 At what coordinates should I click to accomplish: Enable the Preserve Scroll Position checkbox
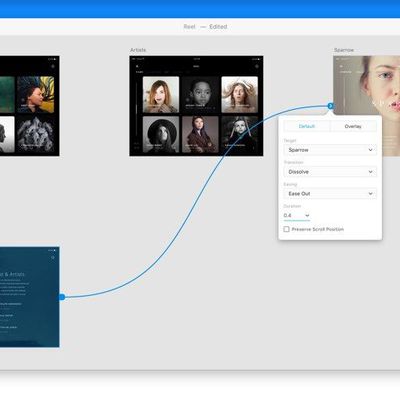click(x=286, y=229)
